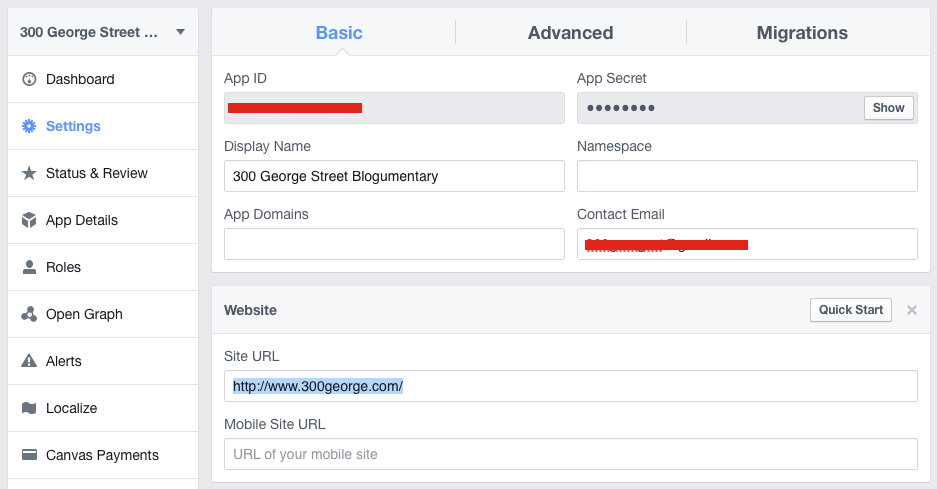Click the Status & Review star icon
937x489 pixels.
pos(29,173)
